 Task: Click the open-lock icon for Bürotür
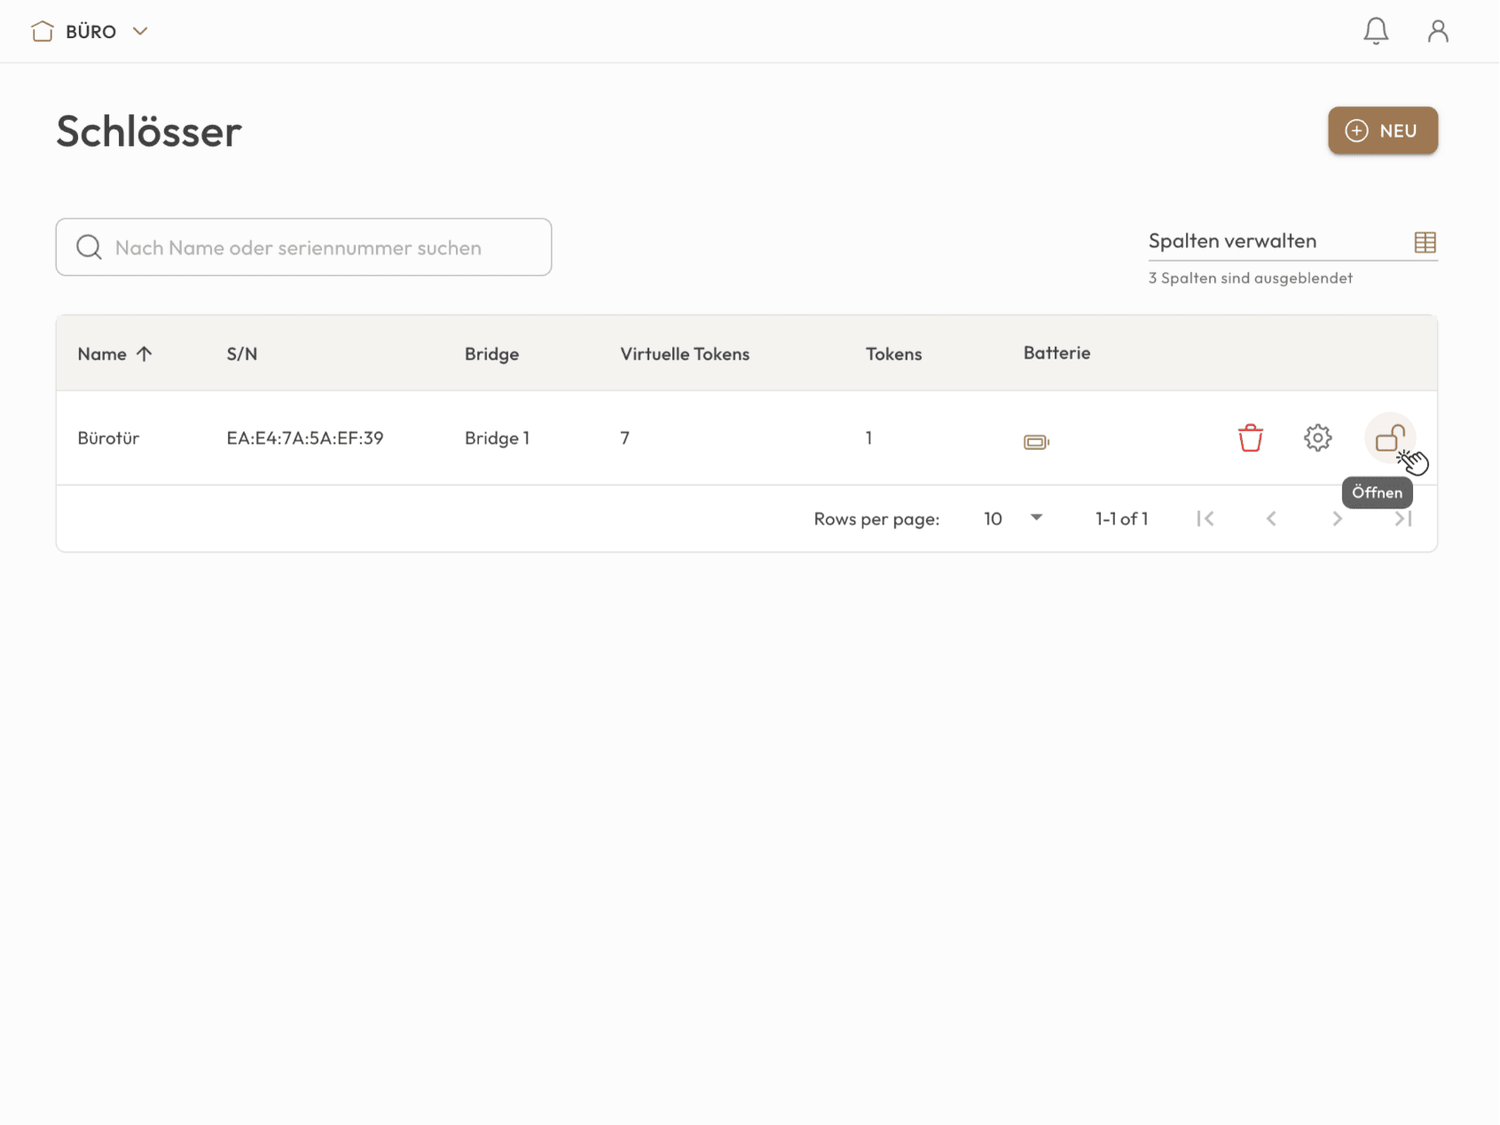(x=1389, y=438)
